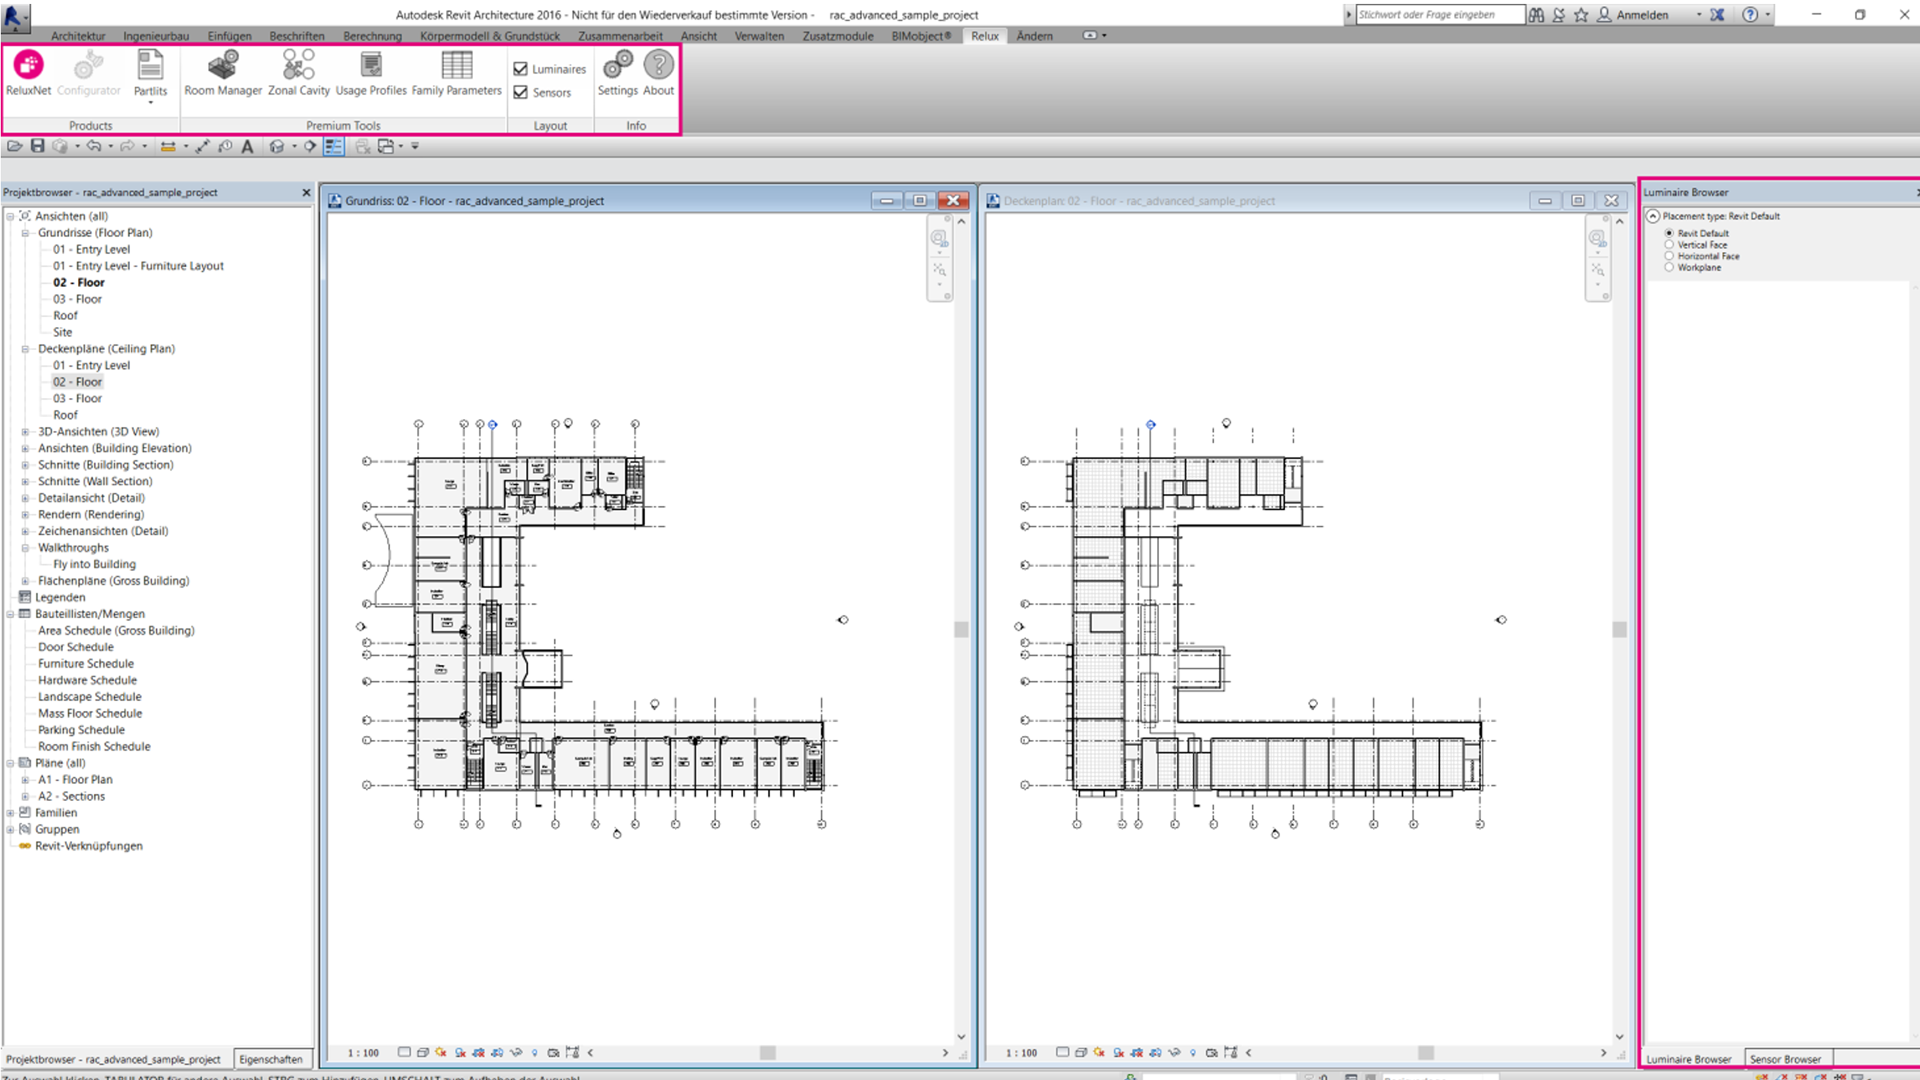Click the switch windows icon in quick access toolbar
This screenshot has height=1080, width=1920.
click(386, 146)
